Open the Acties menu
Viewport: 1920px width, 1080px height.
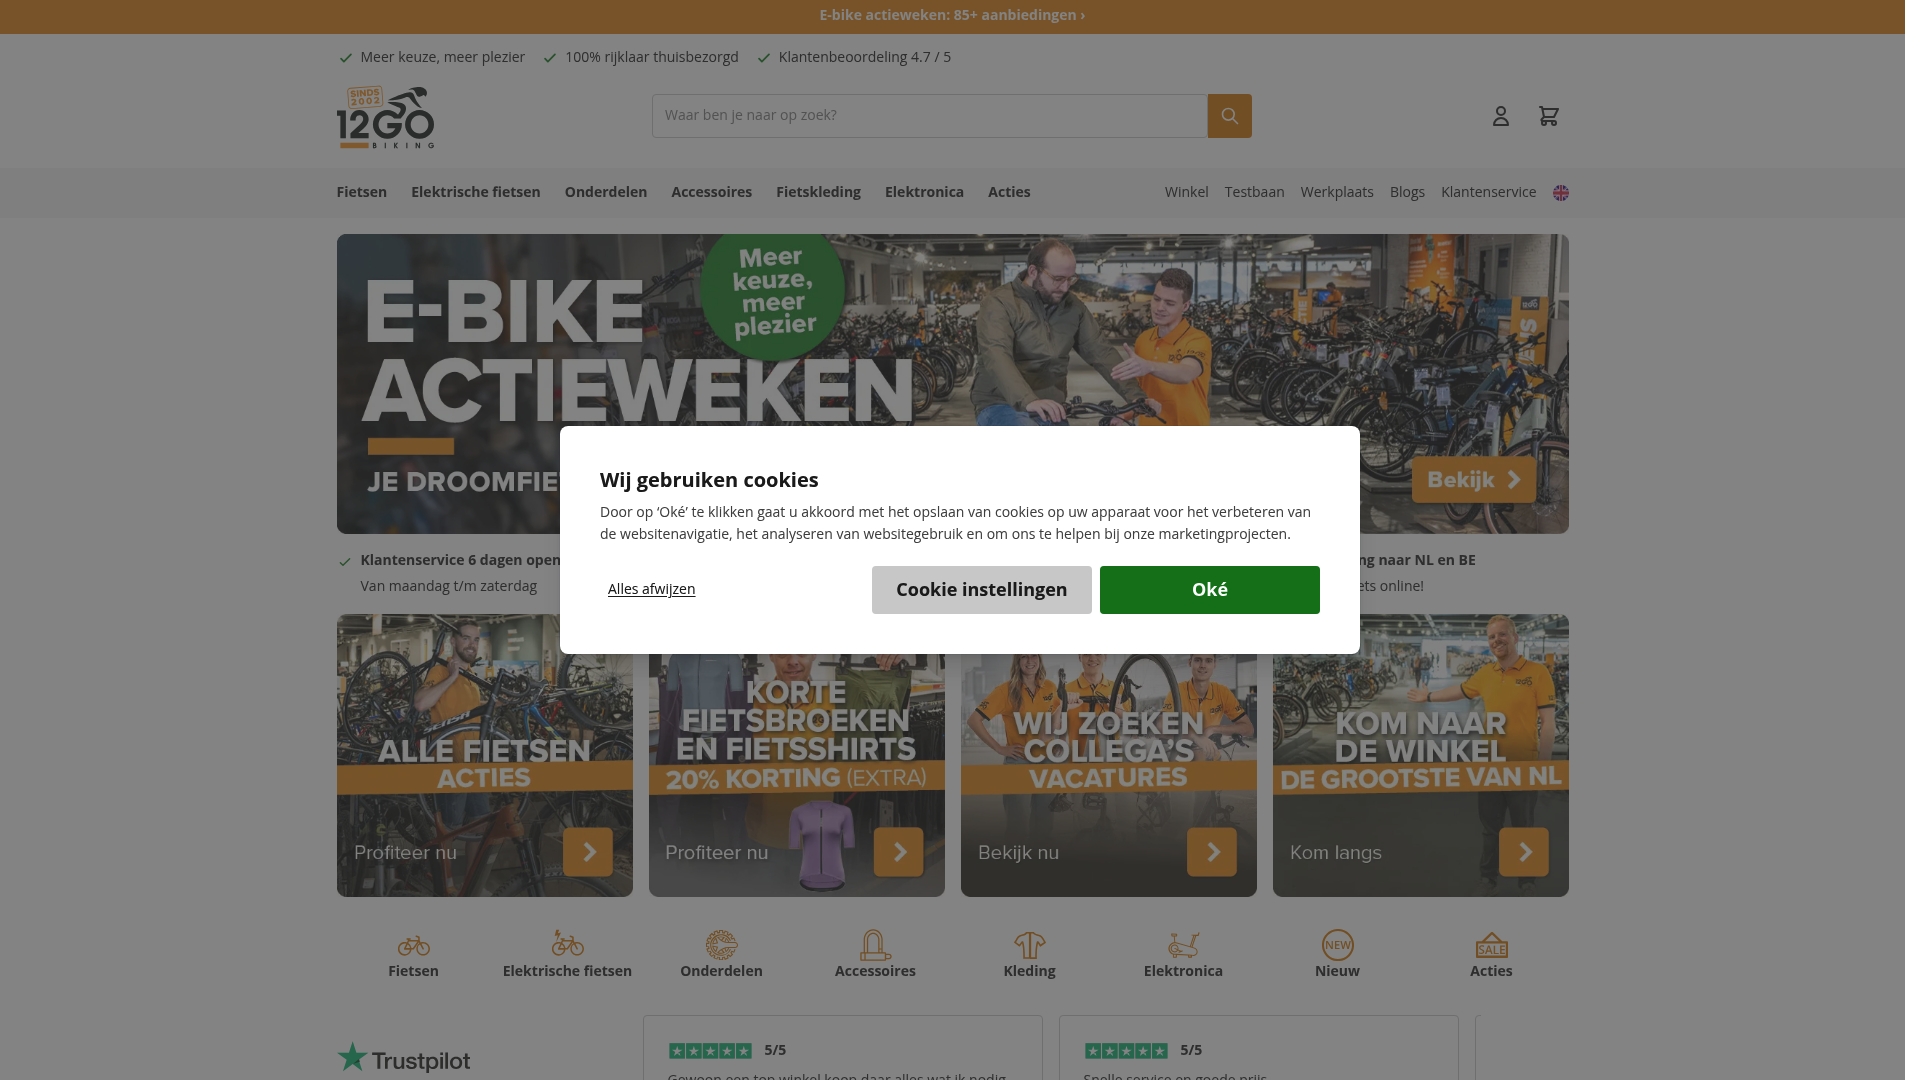click(x=1009, y=192)
